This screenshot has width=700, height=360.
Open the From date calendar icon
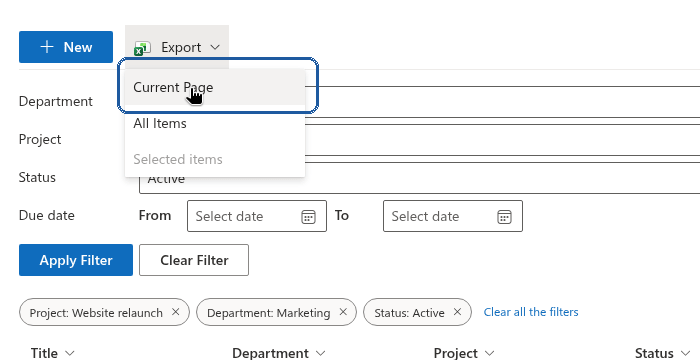(308, 217)
